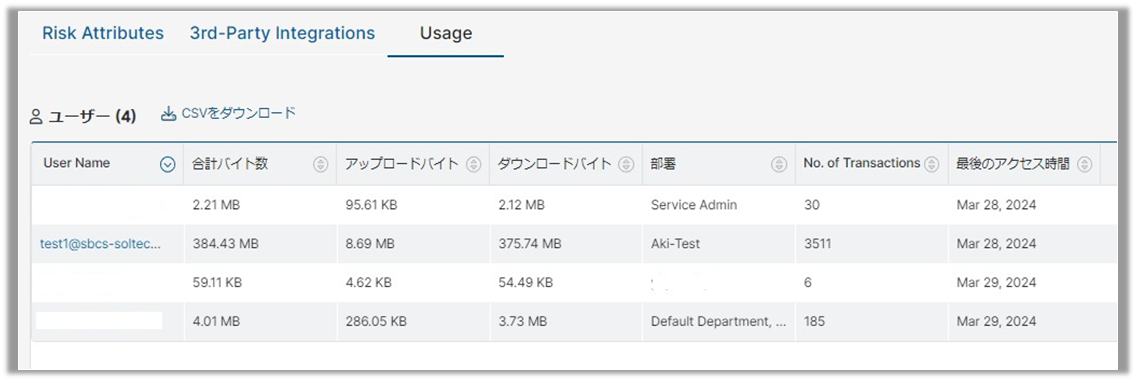Sort by 合計バイト数 column sort icon
Viewport: 1136px width, 381px height.
pyautogui.click(x=320, y=164)
